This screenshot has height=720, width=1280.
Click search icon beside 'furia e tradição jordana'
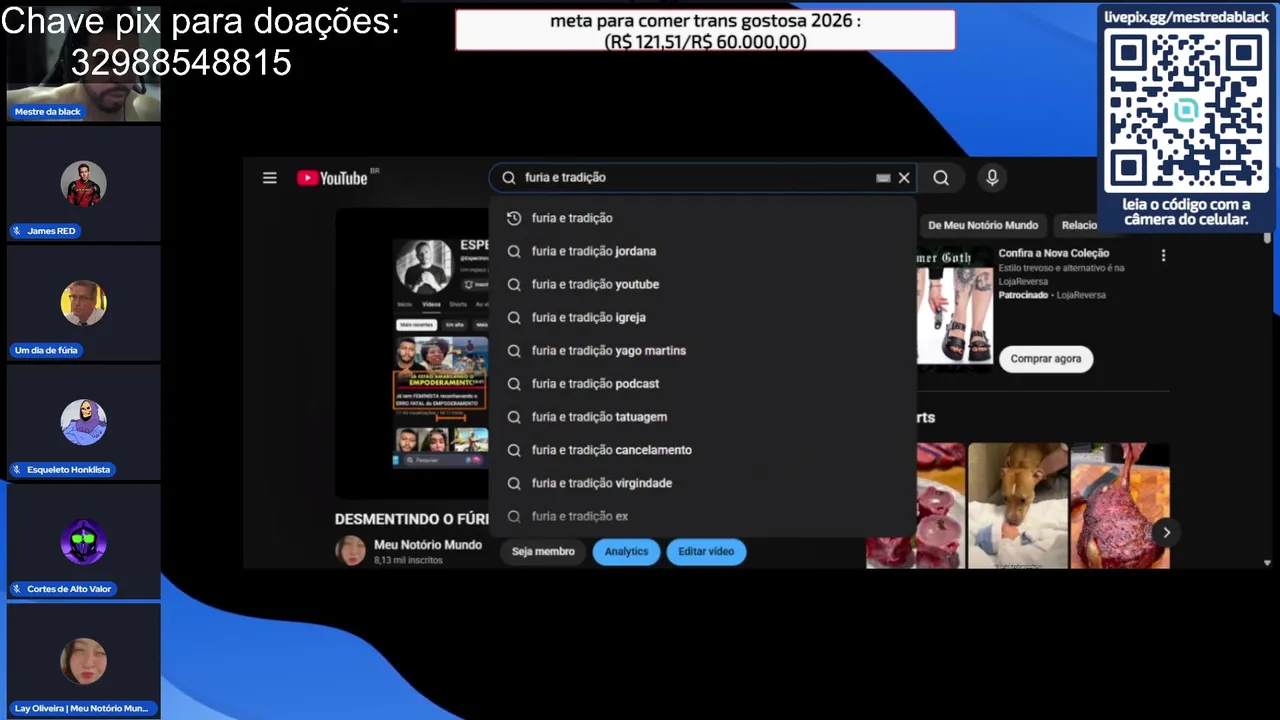coord(514,251)
